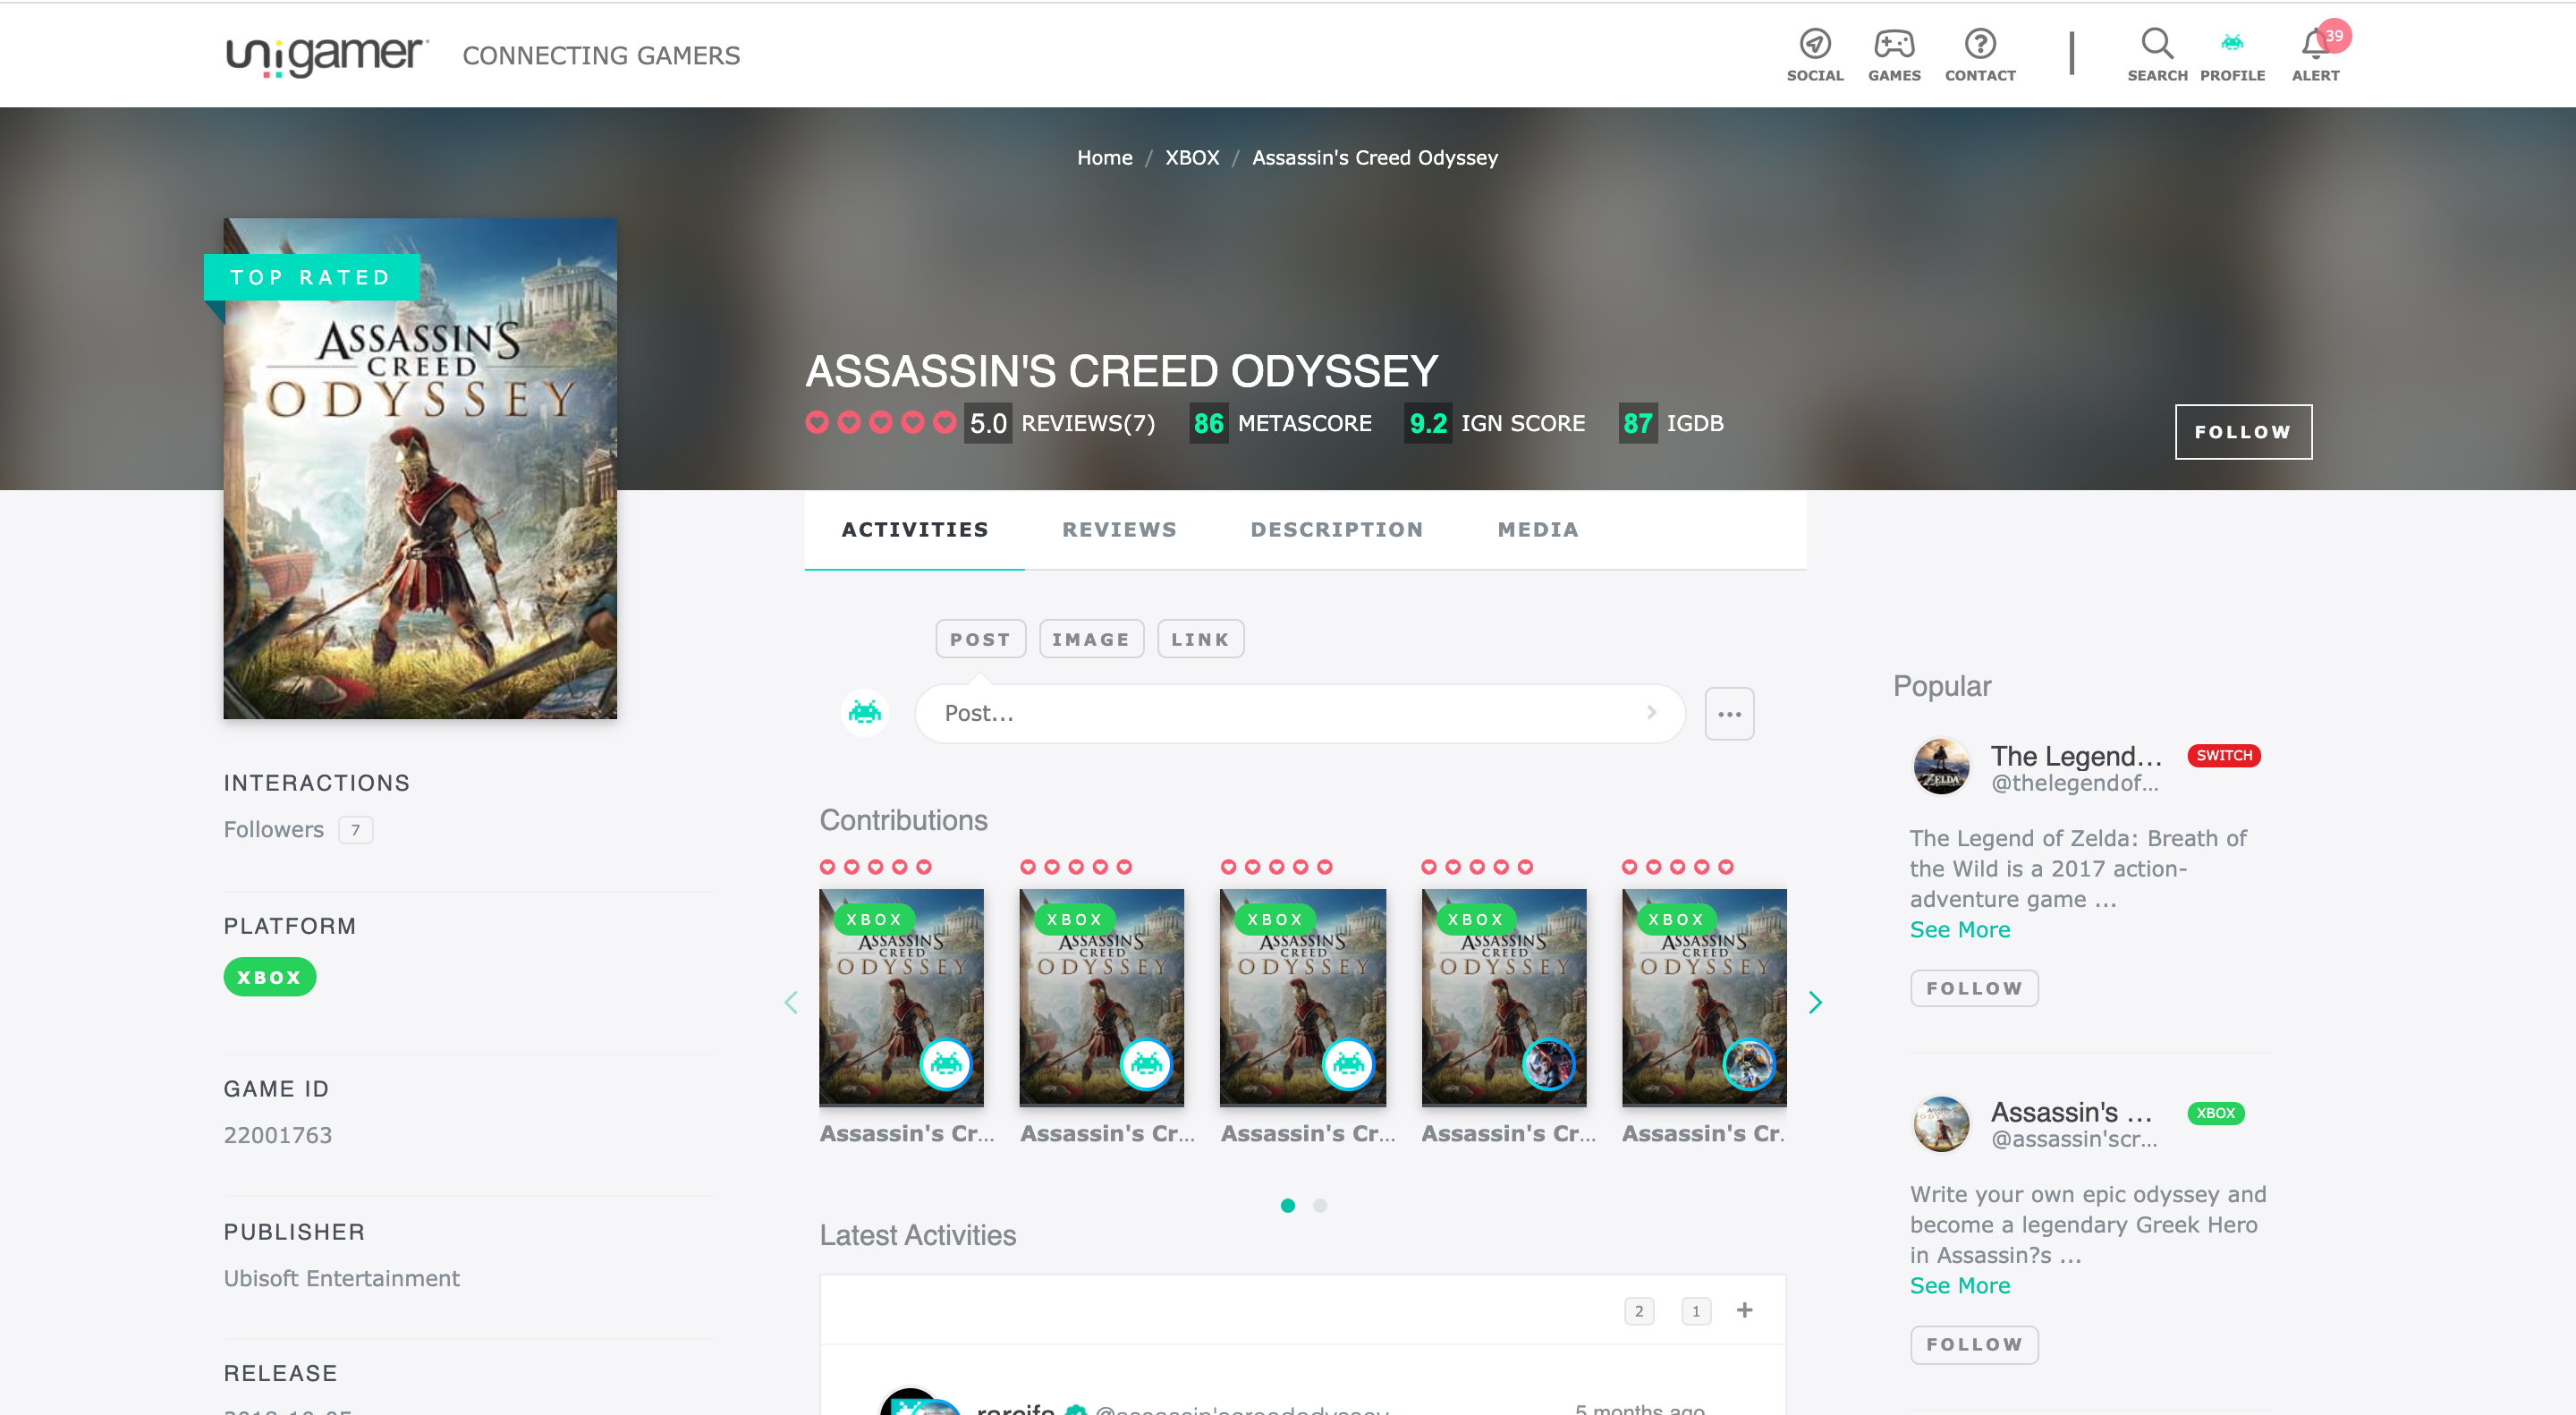Click the three-dots options button beside Post field
The image size is (2576, 1415).
[1728, 714]
